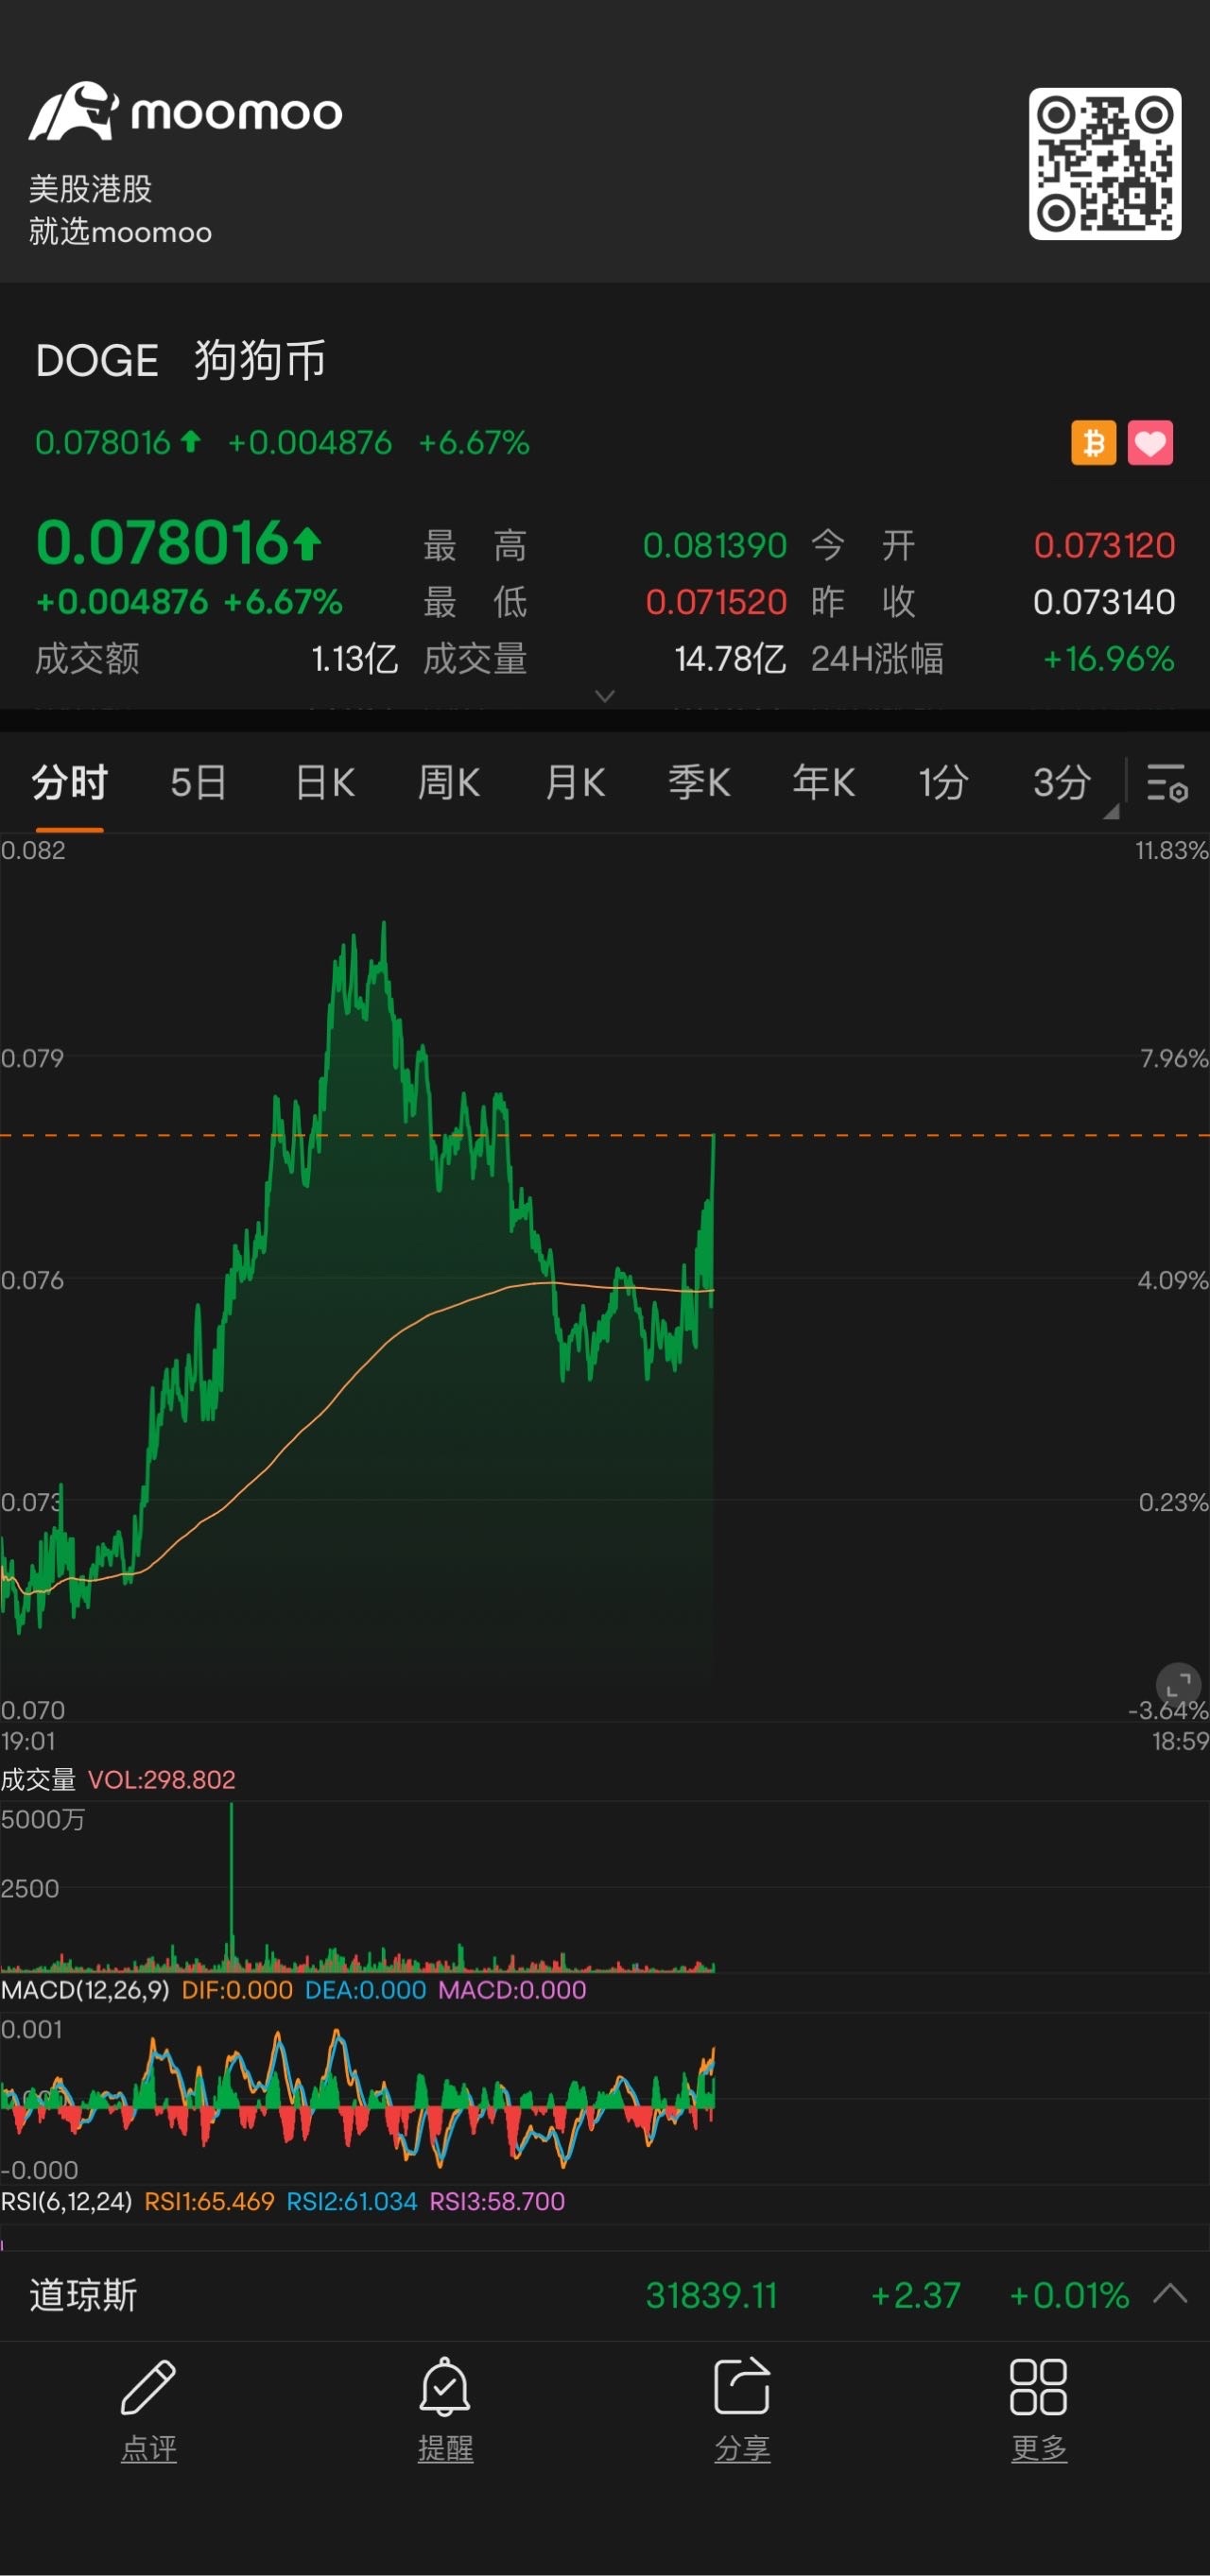
Task: Tap the tall volume spike bar
Action: [231, 1885]
